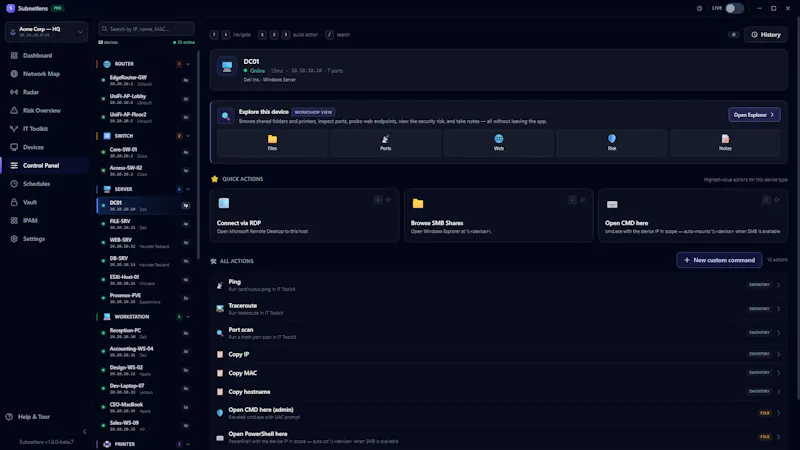
Task: Open the History panel
Action: [x=766, y=35]
